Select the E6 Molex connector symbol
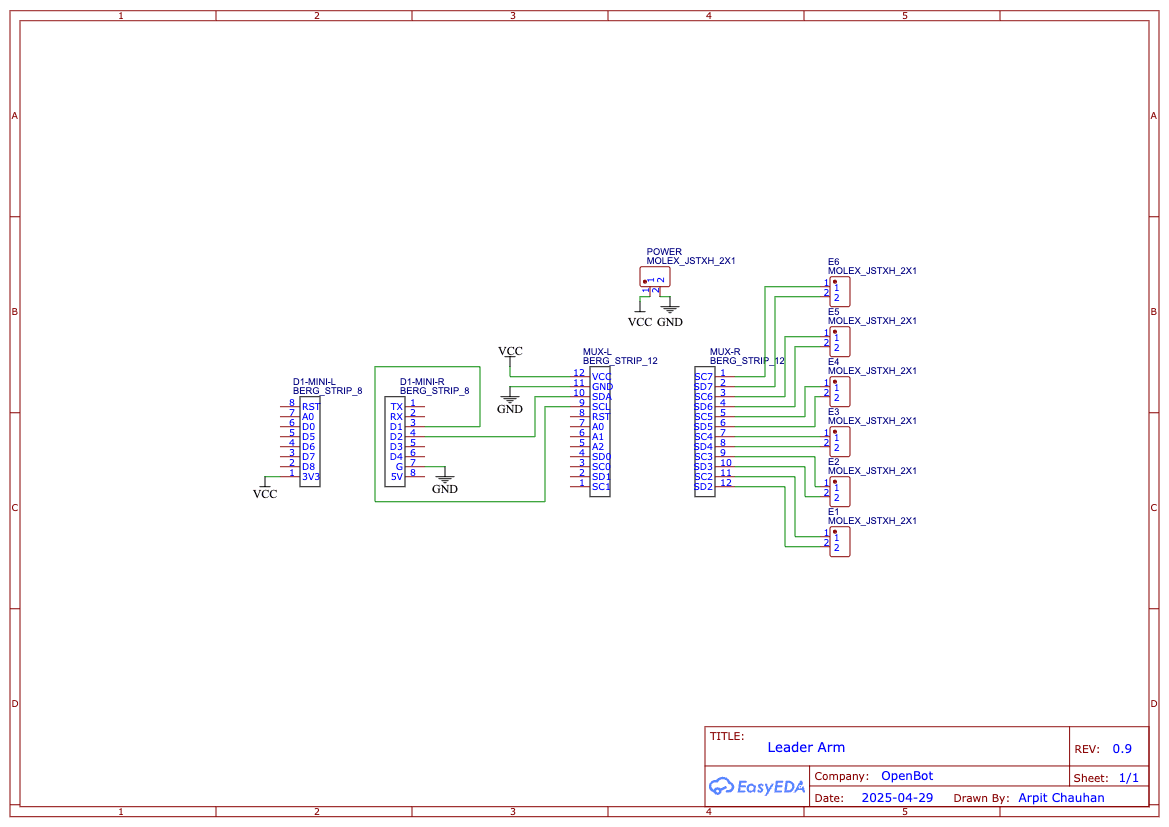Image resolution: width=1169 pixels, height=827 pixels. [839, 292]
